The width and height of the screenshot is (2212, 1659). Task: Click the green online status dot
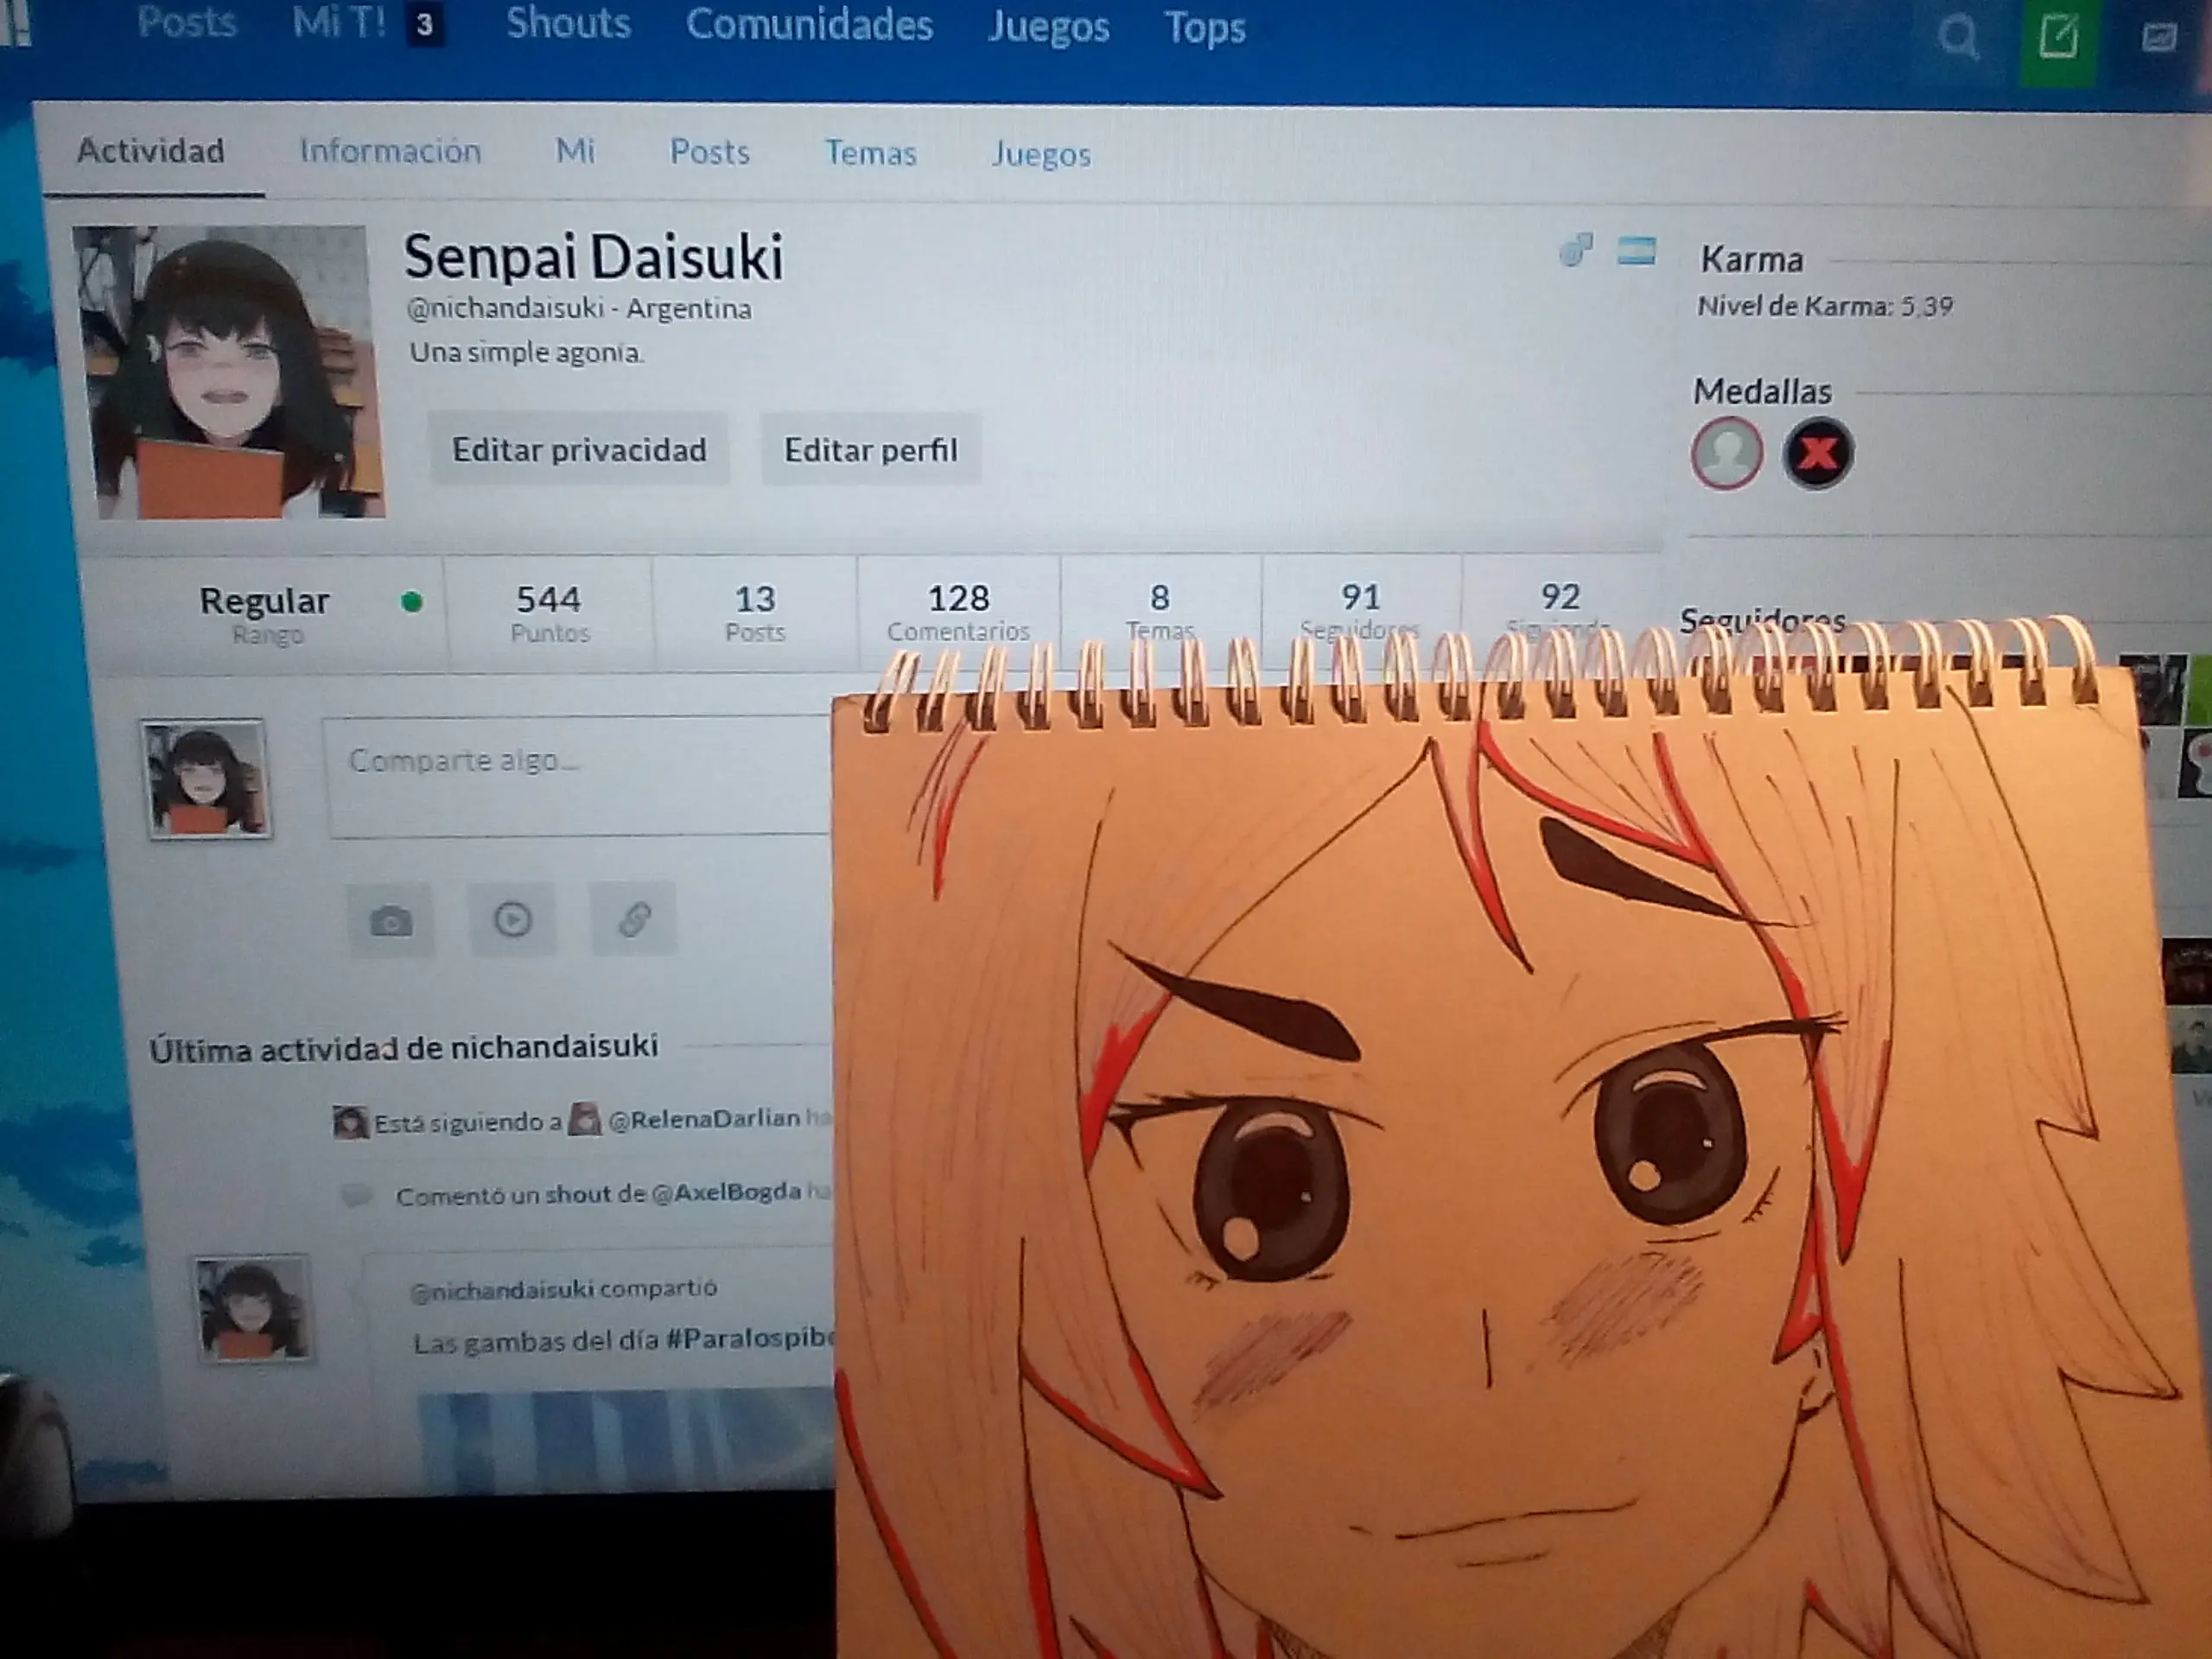pyautogui.click(x=411, y=601)
